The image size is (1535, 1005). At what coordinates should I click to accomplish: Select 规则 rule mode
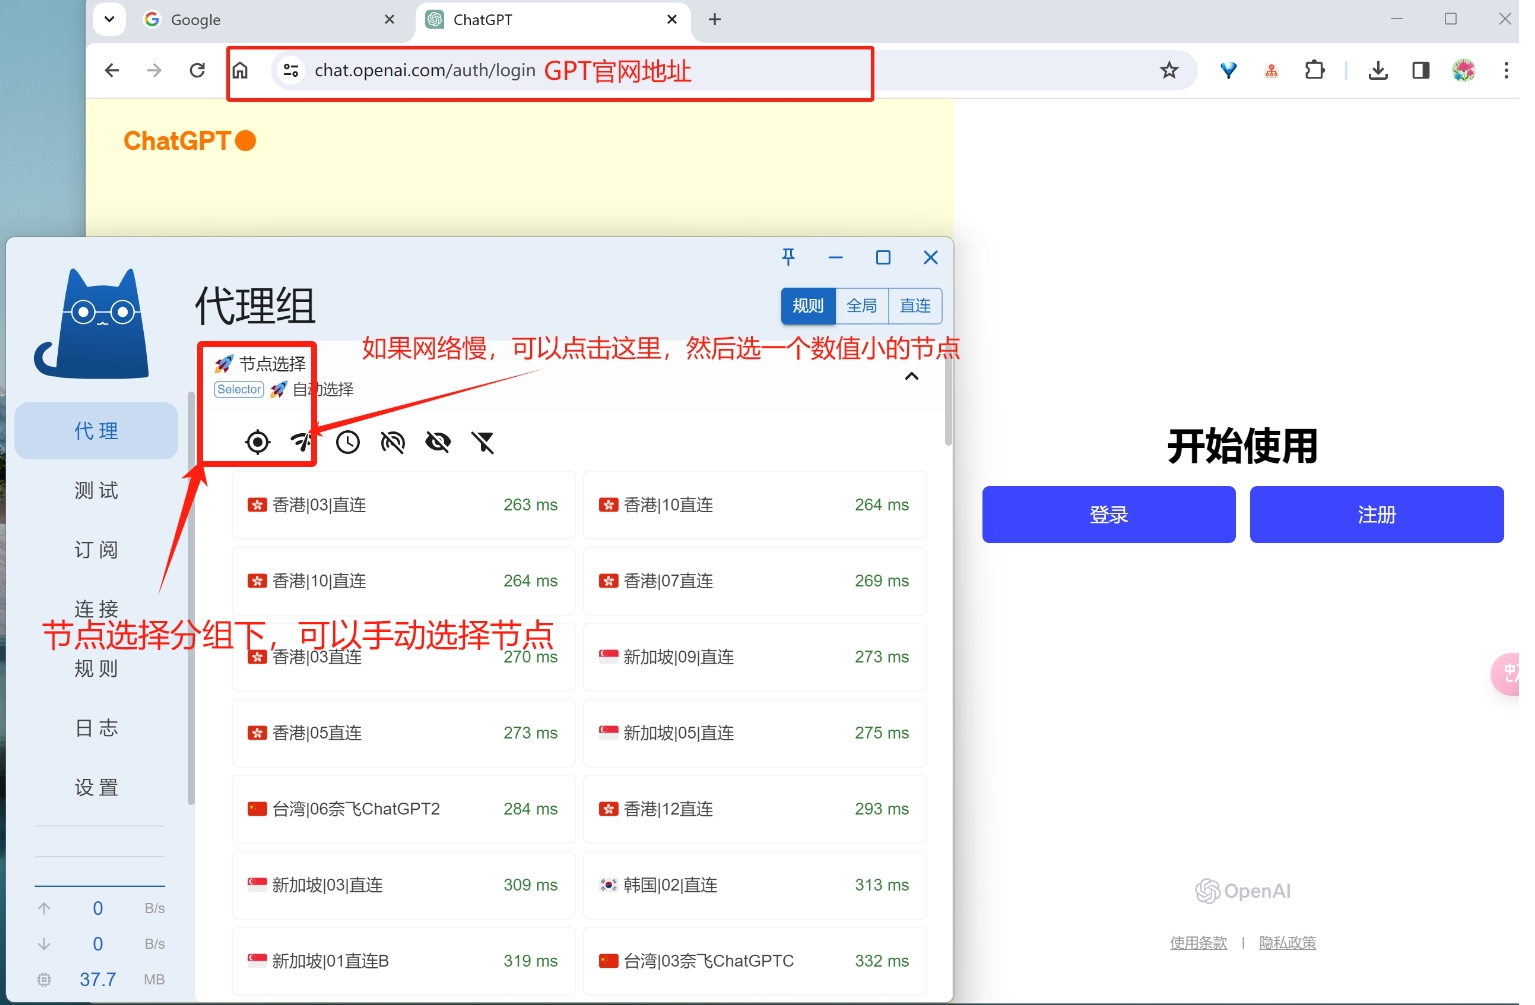[x=808, y=306]
